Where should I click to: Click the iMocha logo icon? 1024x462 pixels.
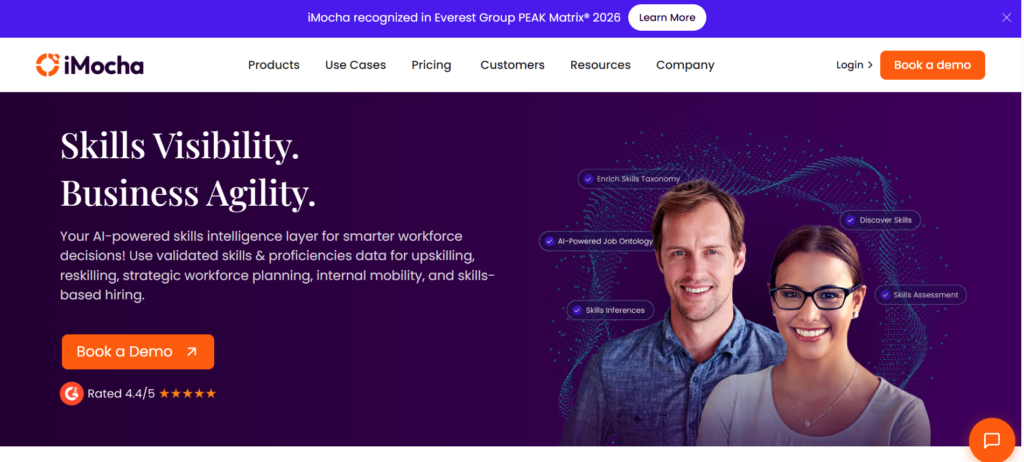click(x=48, y=65)
